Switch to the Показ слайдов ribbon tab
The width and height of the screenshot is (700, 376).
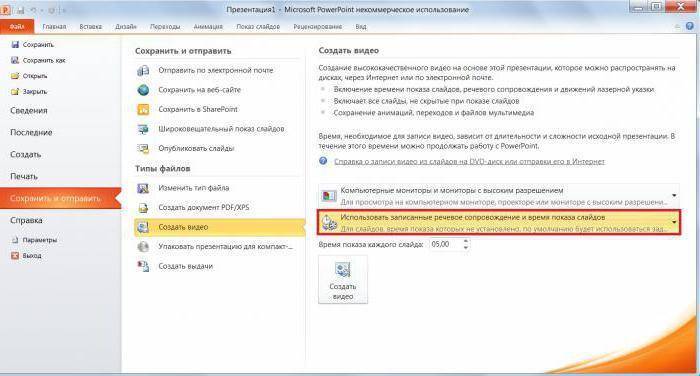click(x=258, y=27)
